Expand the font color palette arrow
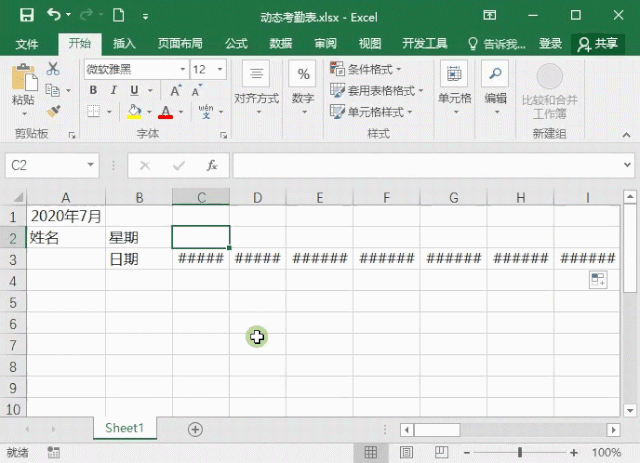The image size is (640, 463). point(181,111)
